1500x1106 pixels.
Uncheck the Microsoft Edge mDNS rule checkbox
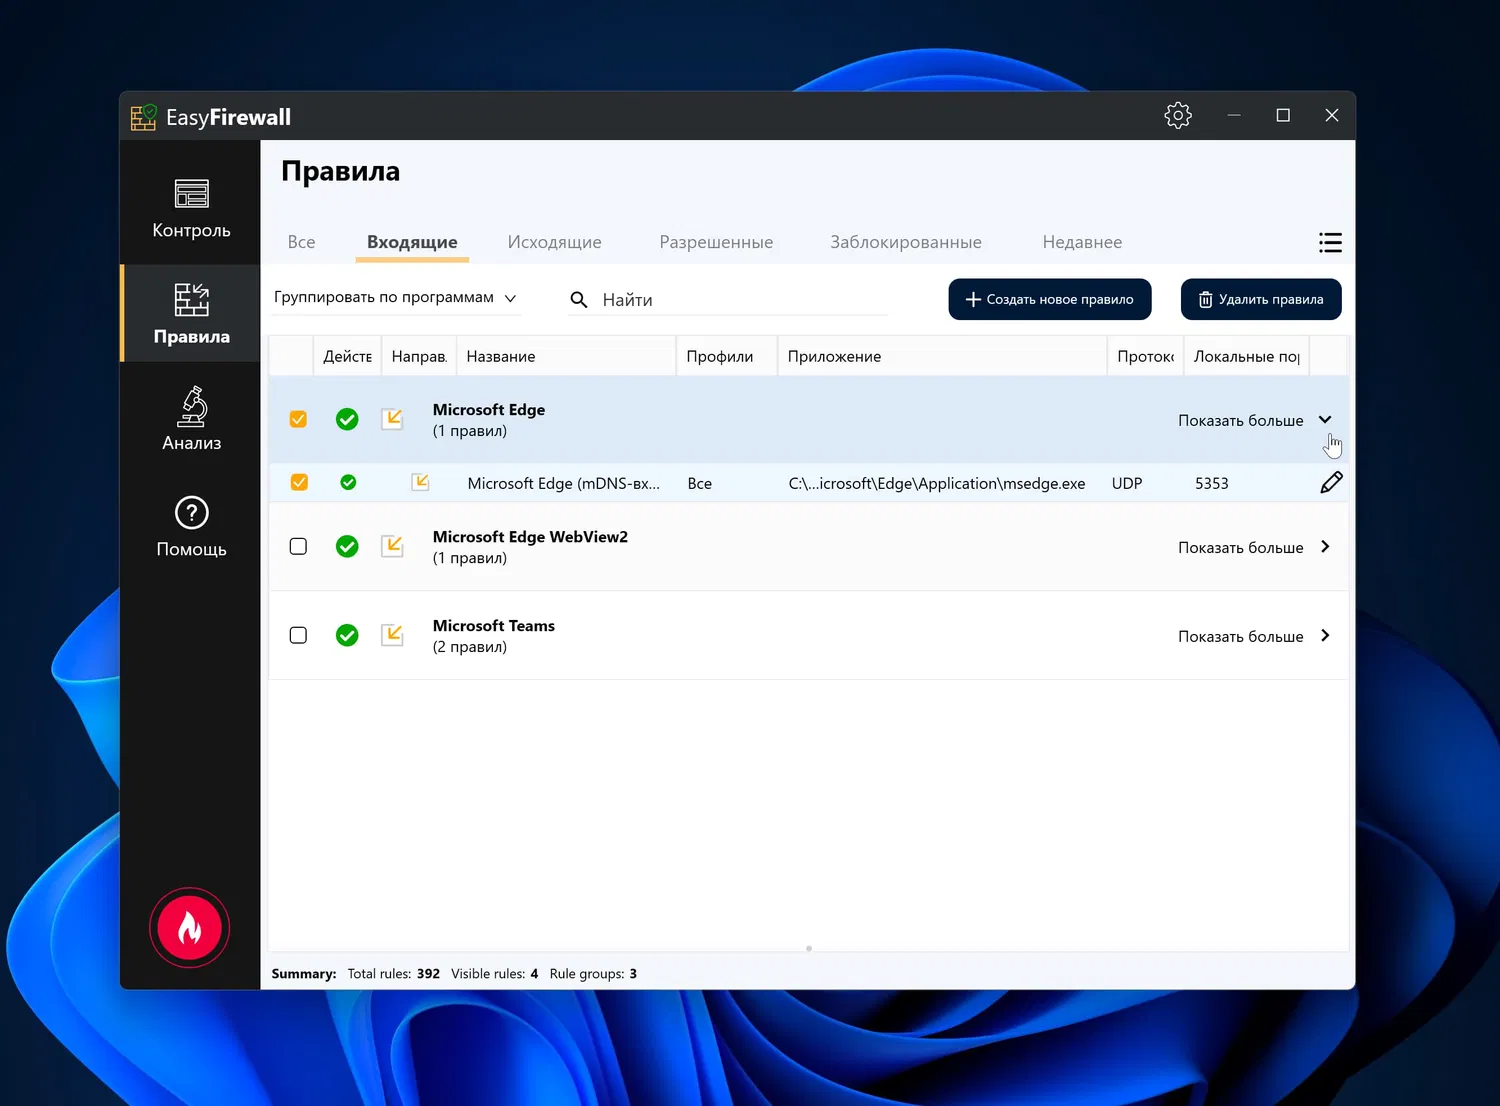pyautogui.click(x=299, y=482)
